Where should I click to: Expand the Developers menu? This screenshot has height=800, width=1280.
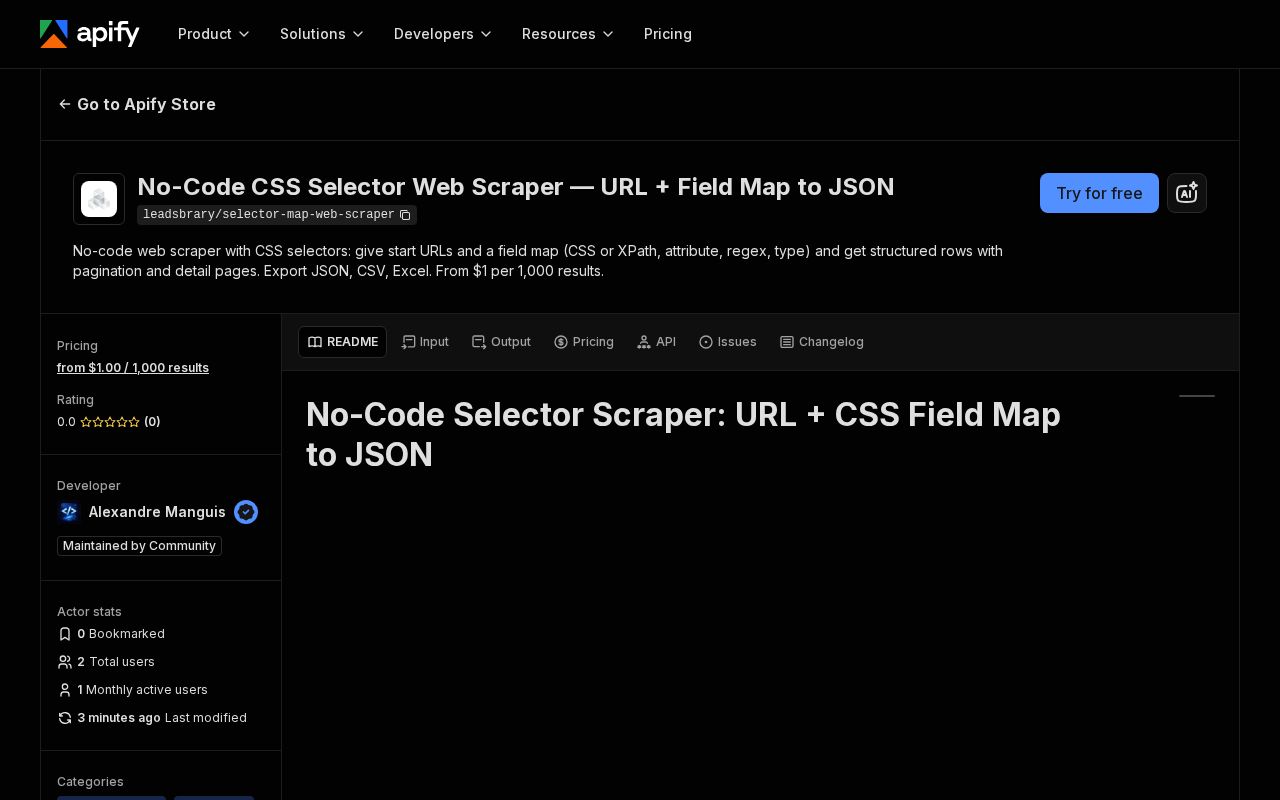tap(443, 34)
